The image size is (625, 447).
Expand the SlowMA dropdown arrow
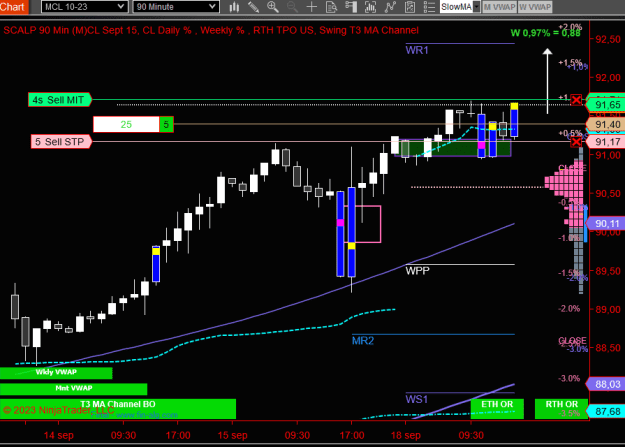[476, 7]
